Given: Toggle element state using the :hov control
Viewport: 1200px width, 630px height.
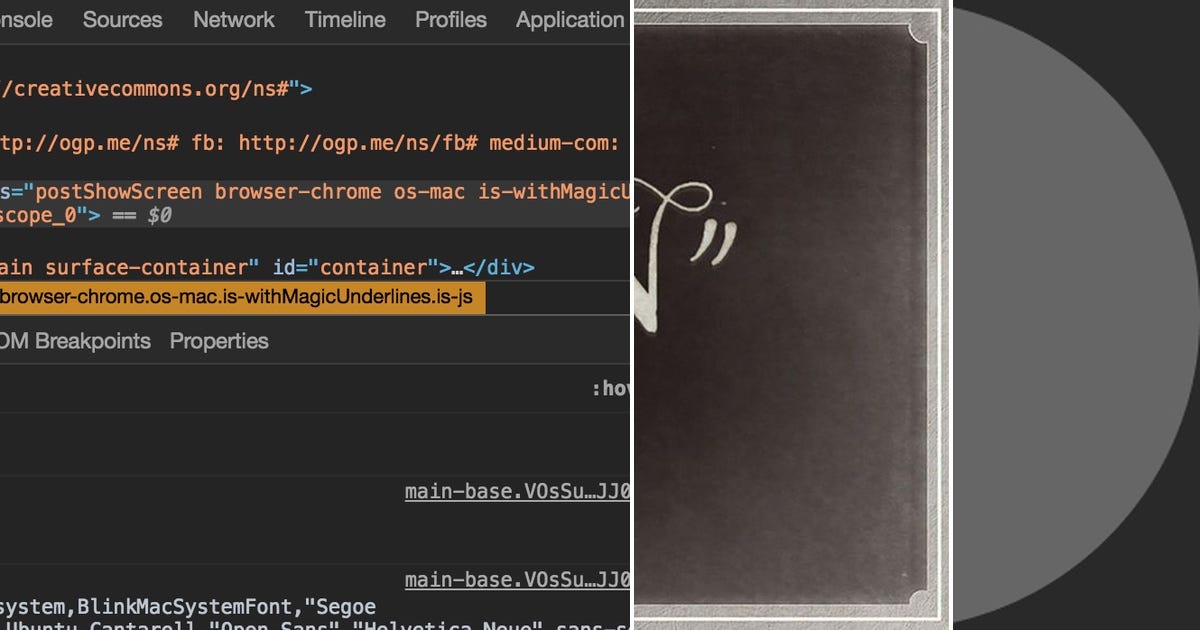Looking at the screenshot, I should click(x=615, y=390).
